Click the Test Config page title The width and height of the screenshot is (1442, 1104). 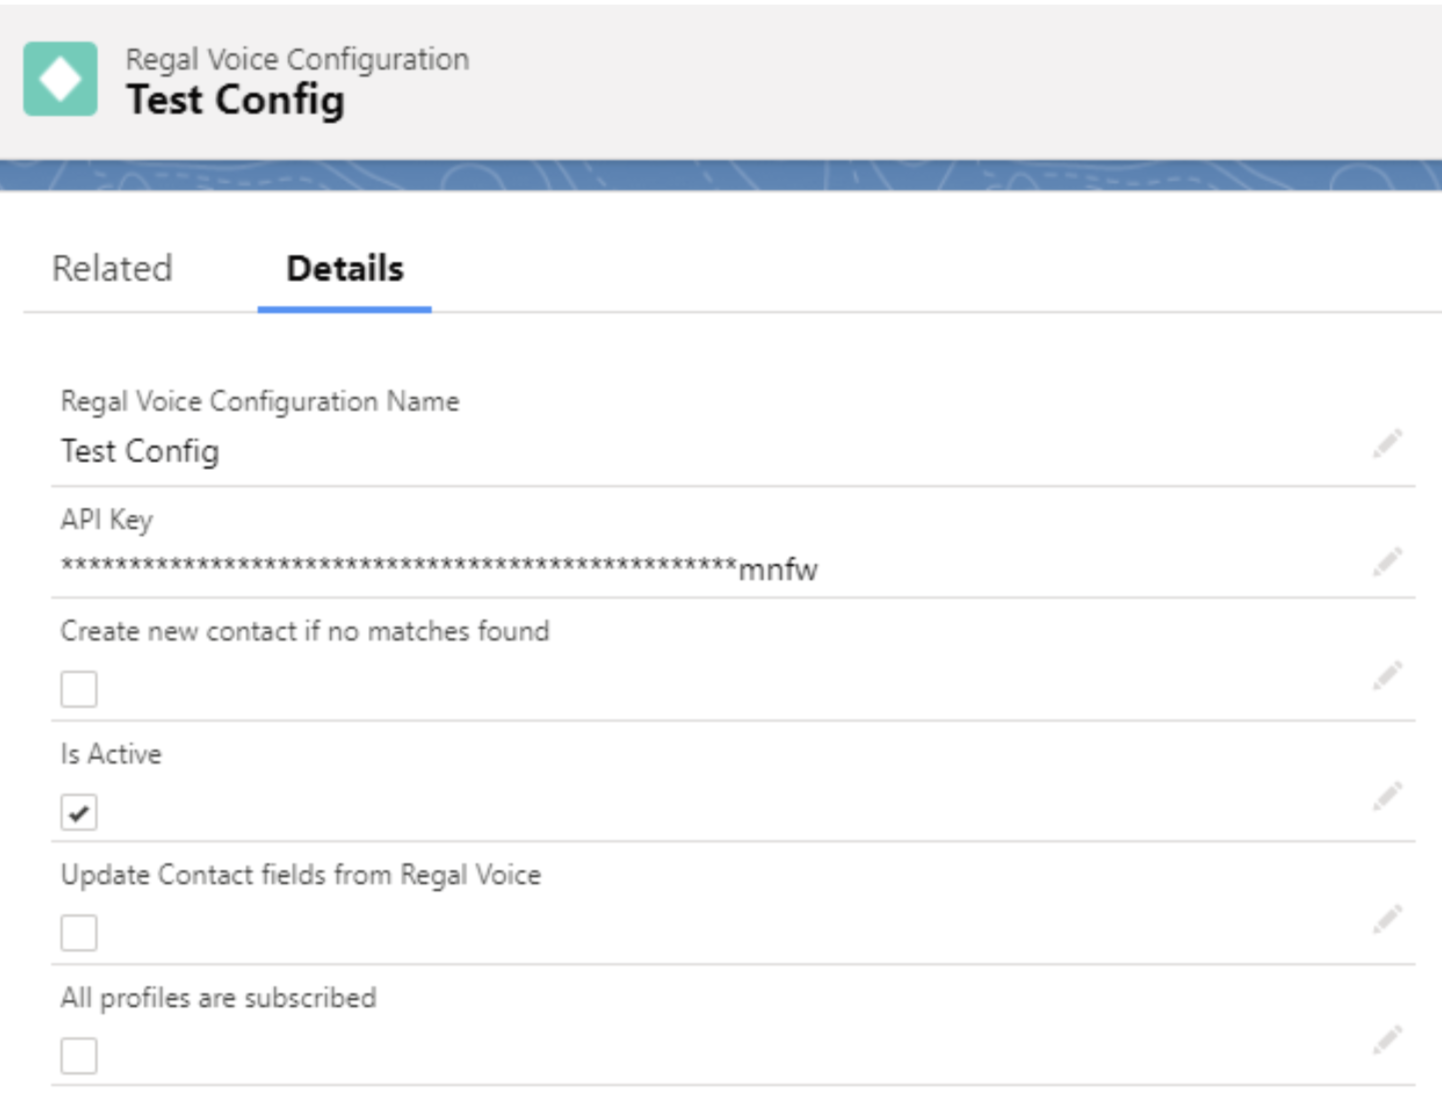click(236, 100)
